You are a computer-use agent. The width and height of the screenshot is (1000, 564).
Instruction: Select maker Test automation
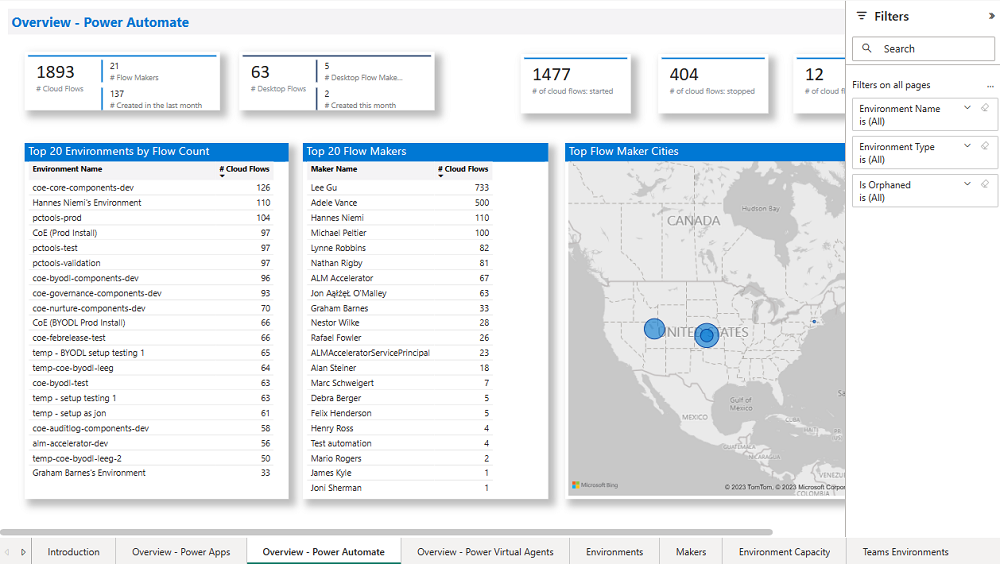[x=400, y=443]
